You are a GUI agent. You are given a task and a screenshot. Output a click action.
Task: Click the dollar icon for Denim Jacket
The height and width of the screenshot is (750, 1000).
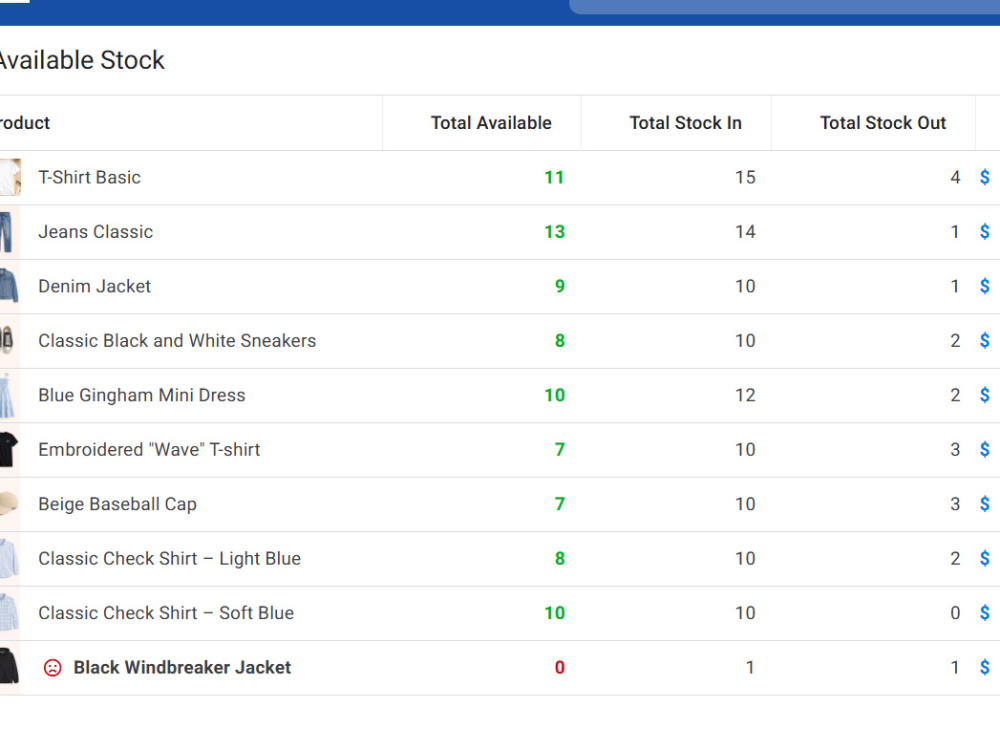tap(985, 286)
